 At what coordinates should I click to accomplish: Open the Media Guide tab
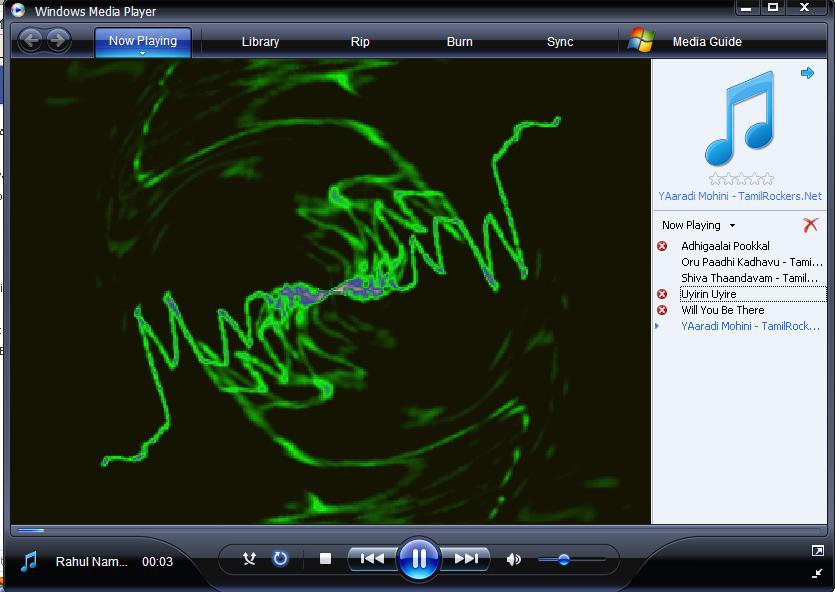tap(707, 42)
